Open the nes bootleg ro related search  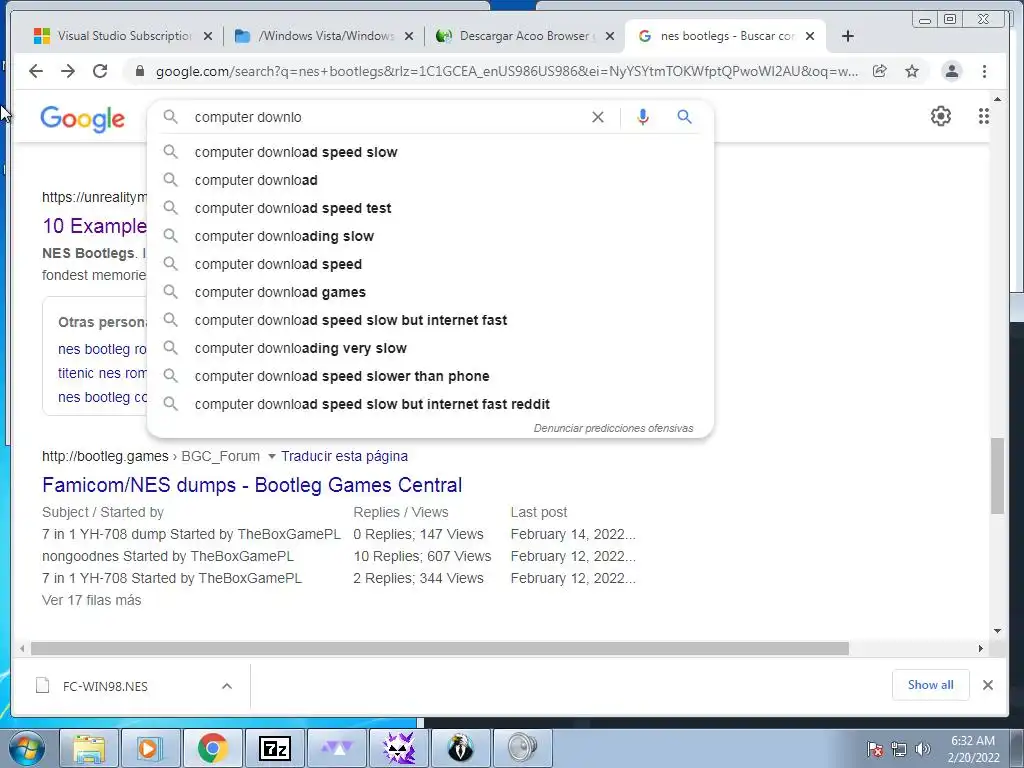coord(103,349)
